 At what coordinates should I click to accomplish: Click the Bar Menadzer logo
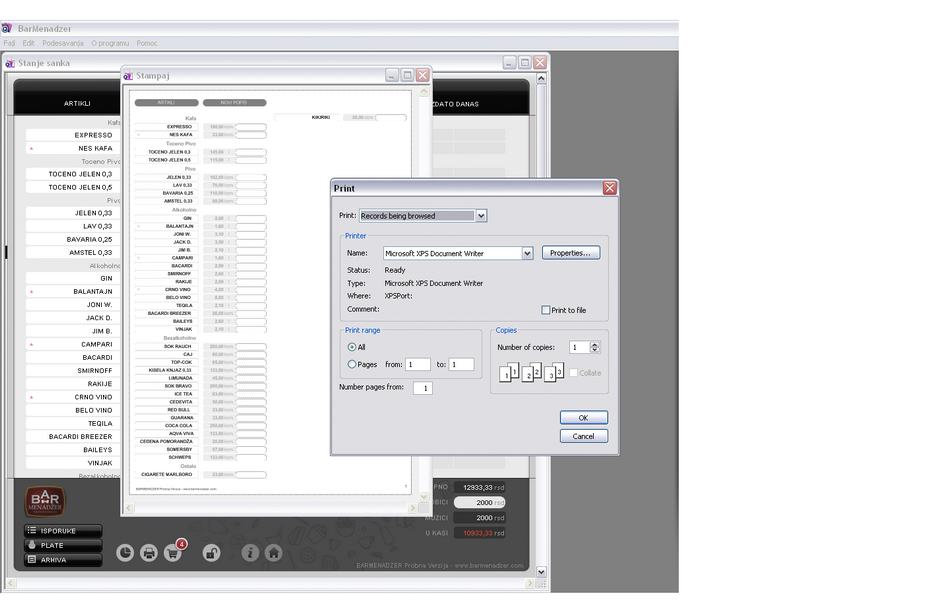click(45, 501)
